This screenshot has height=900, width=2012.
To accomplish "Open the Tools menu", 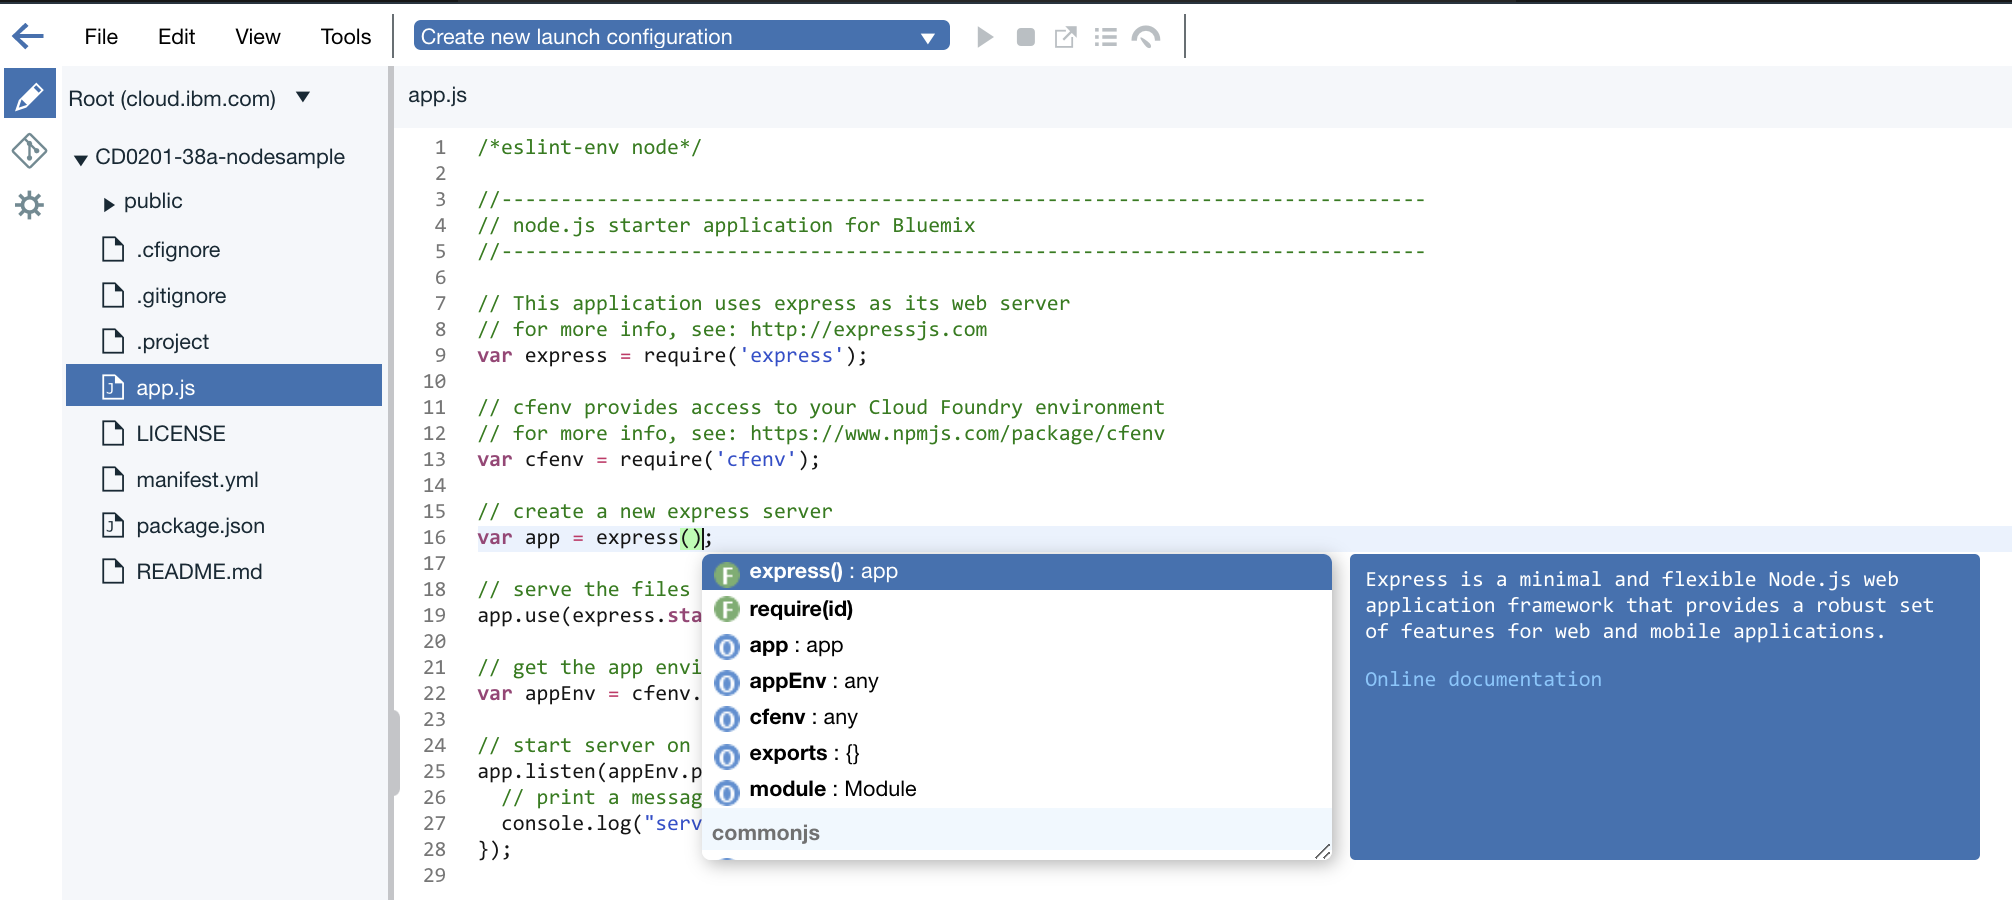I will [x=346, y=37].
